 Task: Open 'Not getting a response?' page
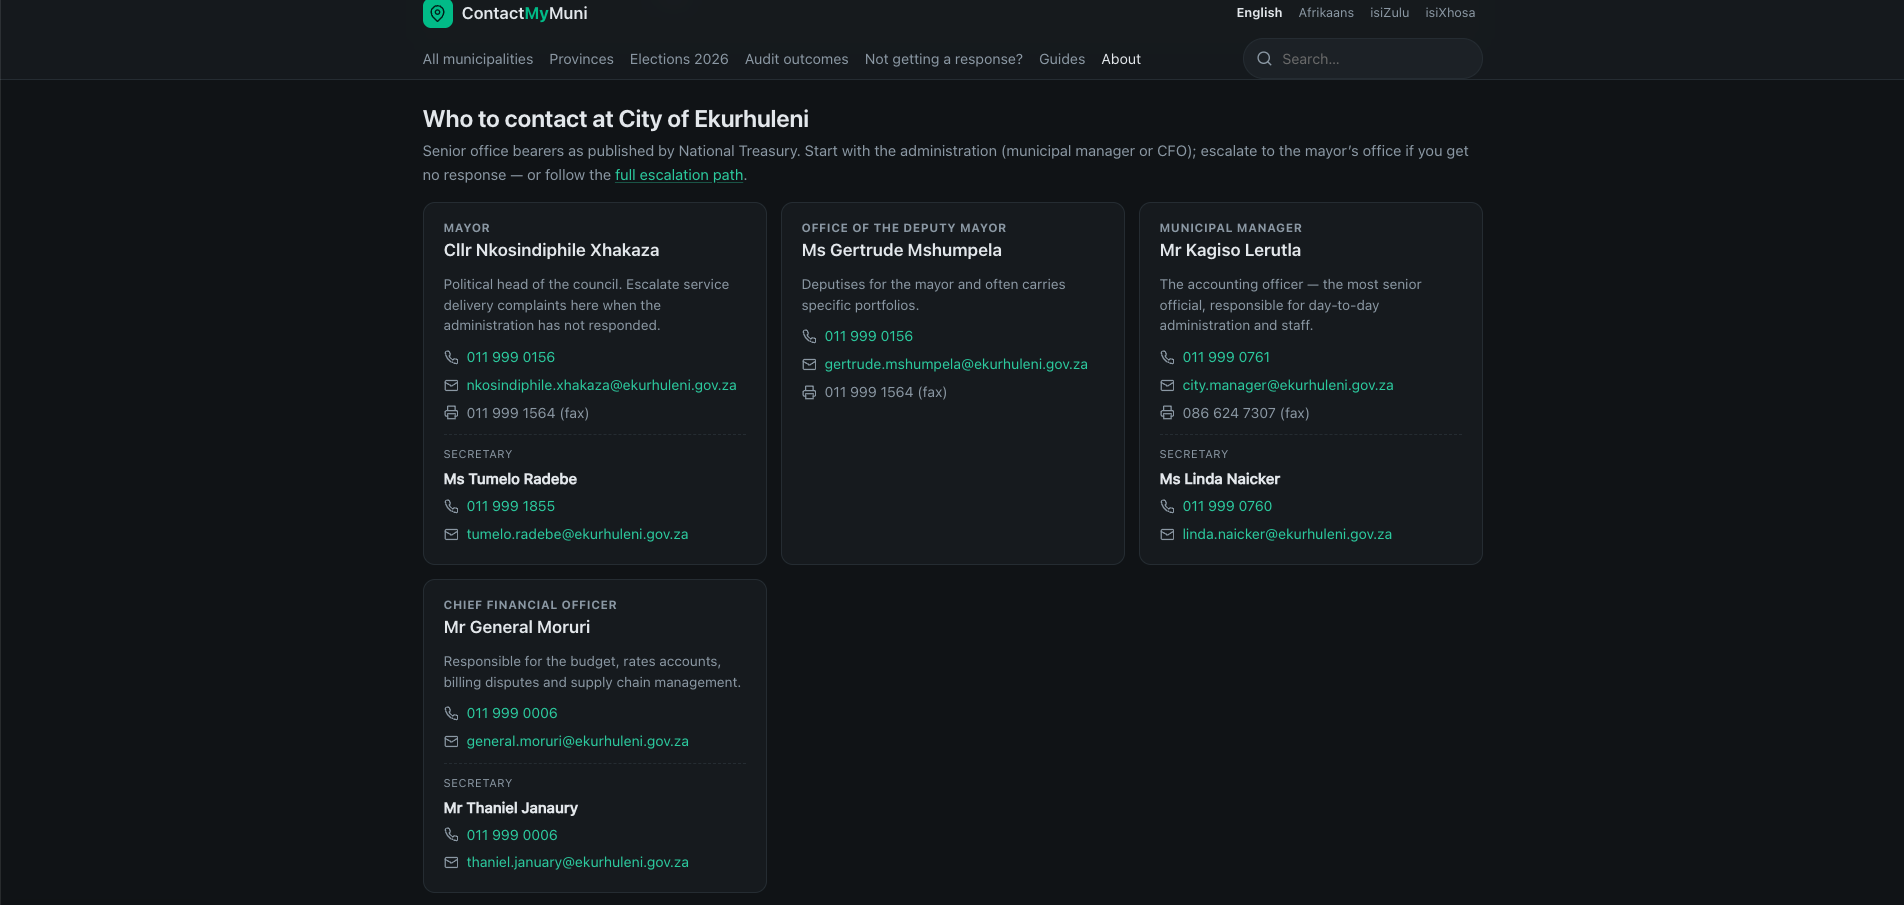[943, 59]
